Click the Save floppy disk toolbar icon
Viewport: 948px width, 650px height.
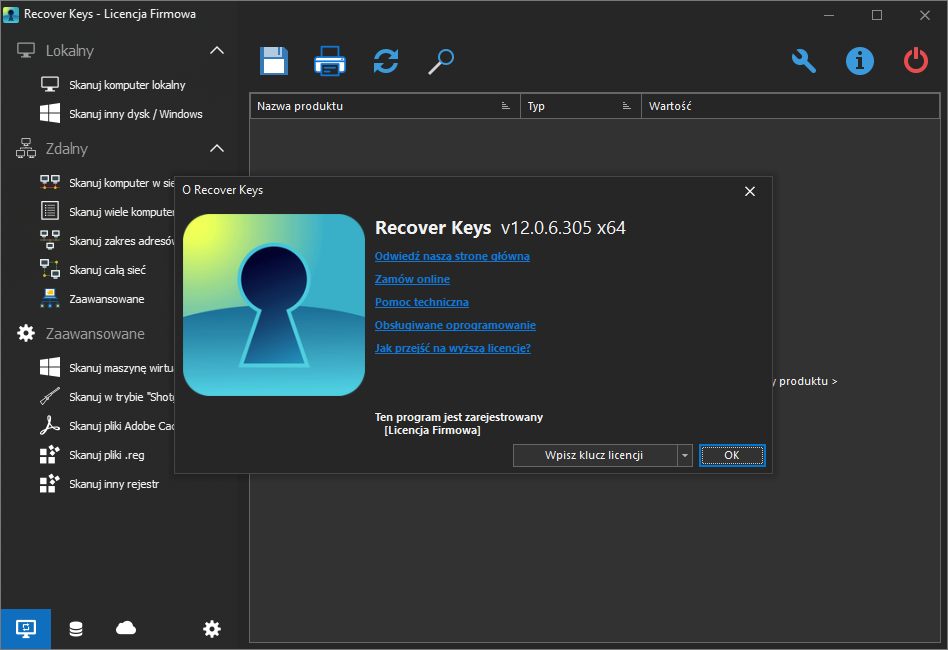(274, 61)
